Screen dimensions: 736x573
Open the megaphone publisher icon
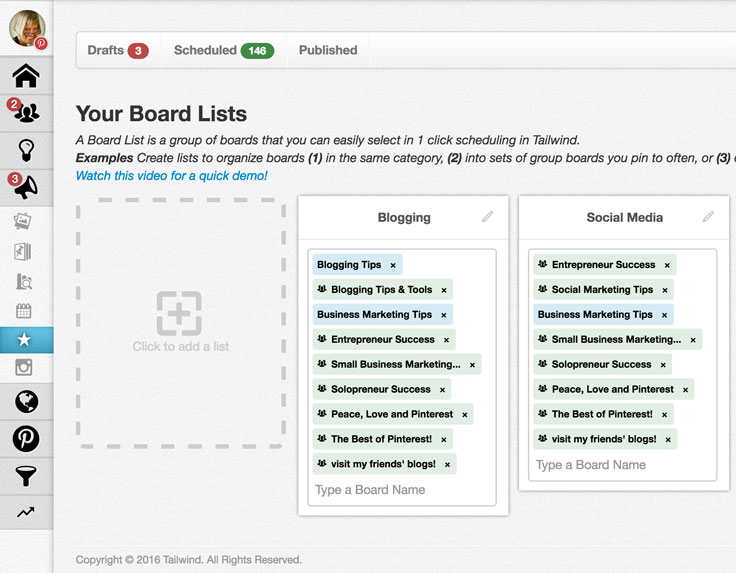tap(26, 188)
